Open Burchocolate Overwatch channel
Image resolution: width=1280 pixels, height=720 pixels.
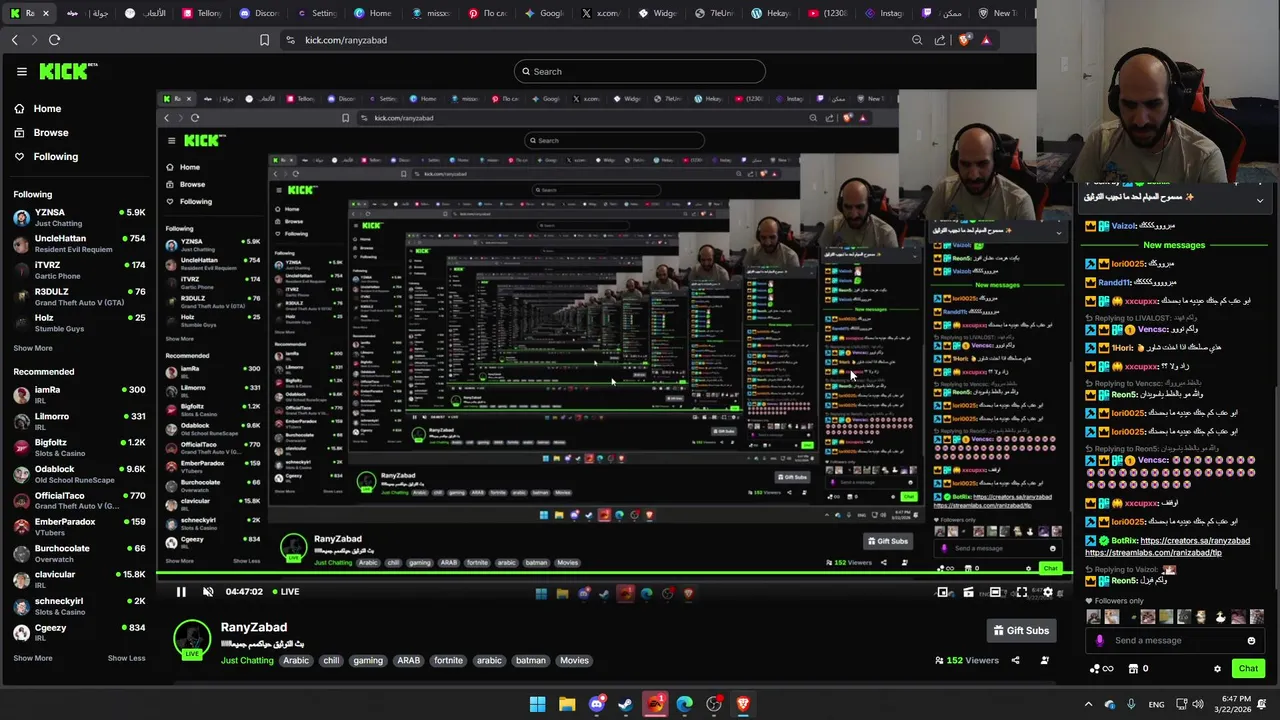pos(79,553)
